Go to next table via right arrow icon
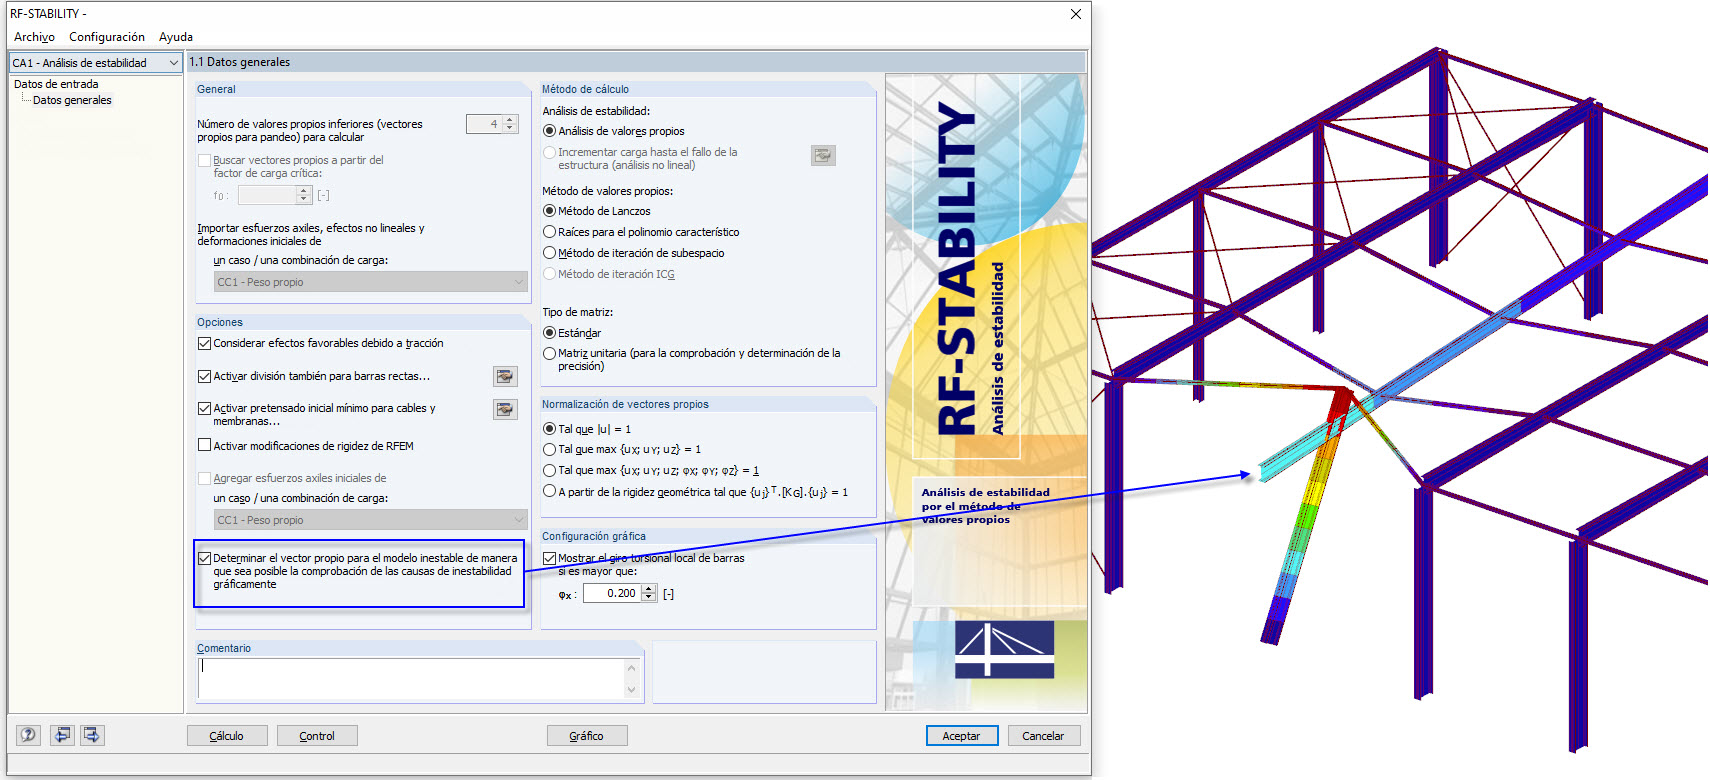This screenshot has width=1710, height=780. [92, 735]
